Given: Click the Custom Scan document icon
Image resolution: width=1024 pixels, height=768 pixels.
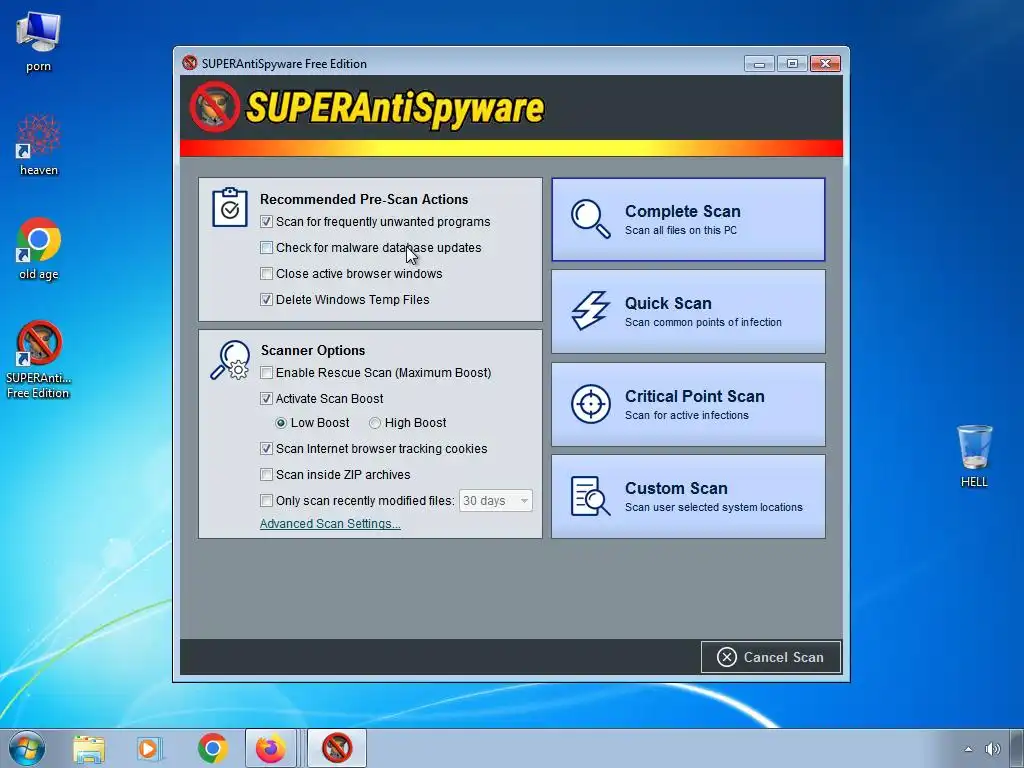Looking at the screenshot, I should tap(590, 496).
